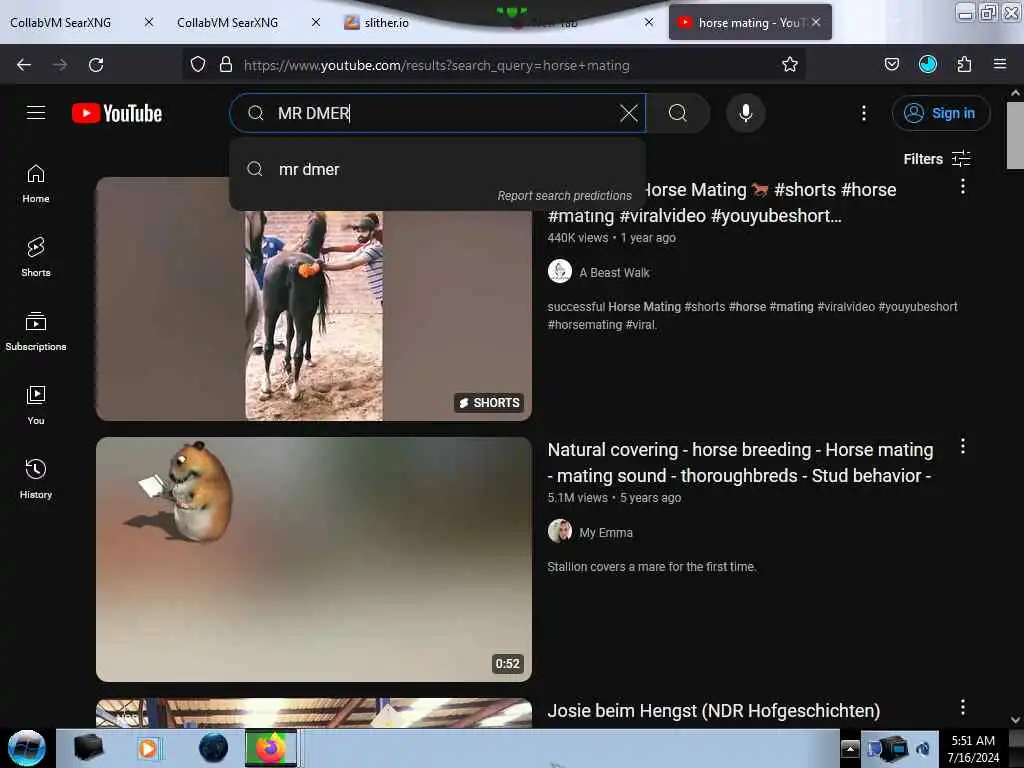
Task: Open Shorts in sidebar
Action: point(36,257)
